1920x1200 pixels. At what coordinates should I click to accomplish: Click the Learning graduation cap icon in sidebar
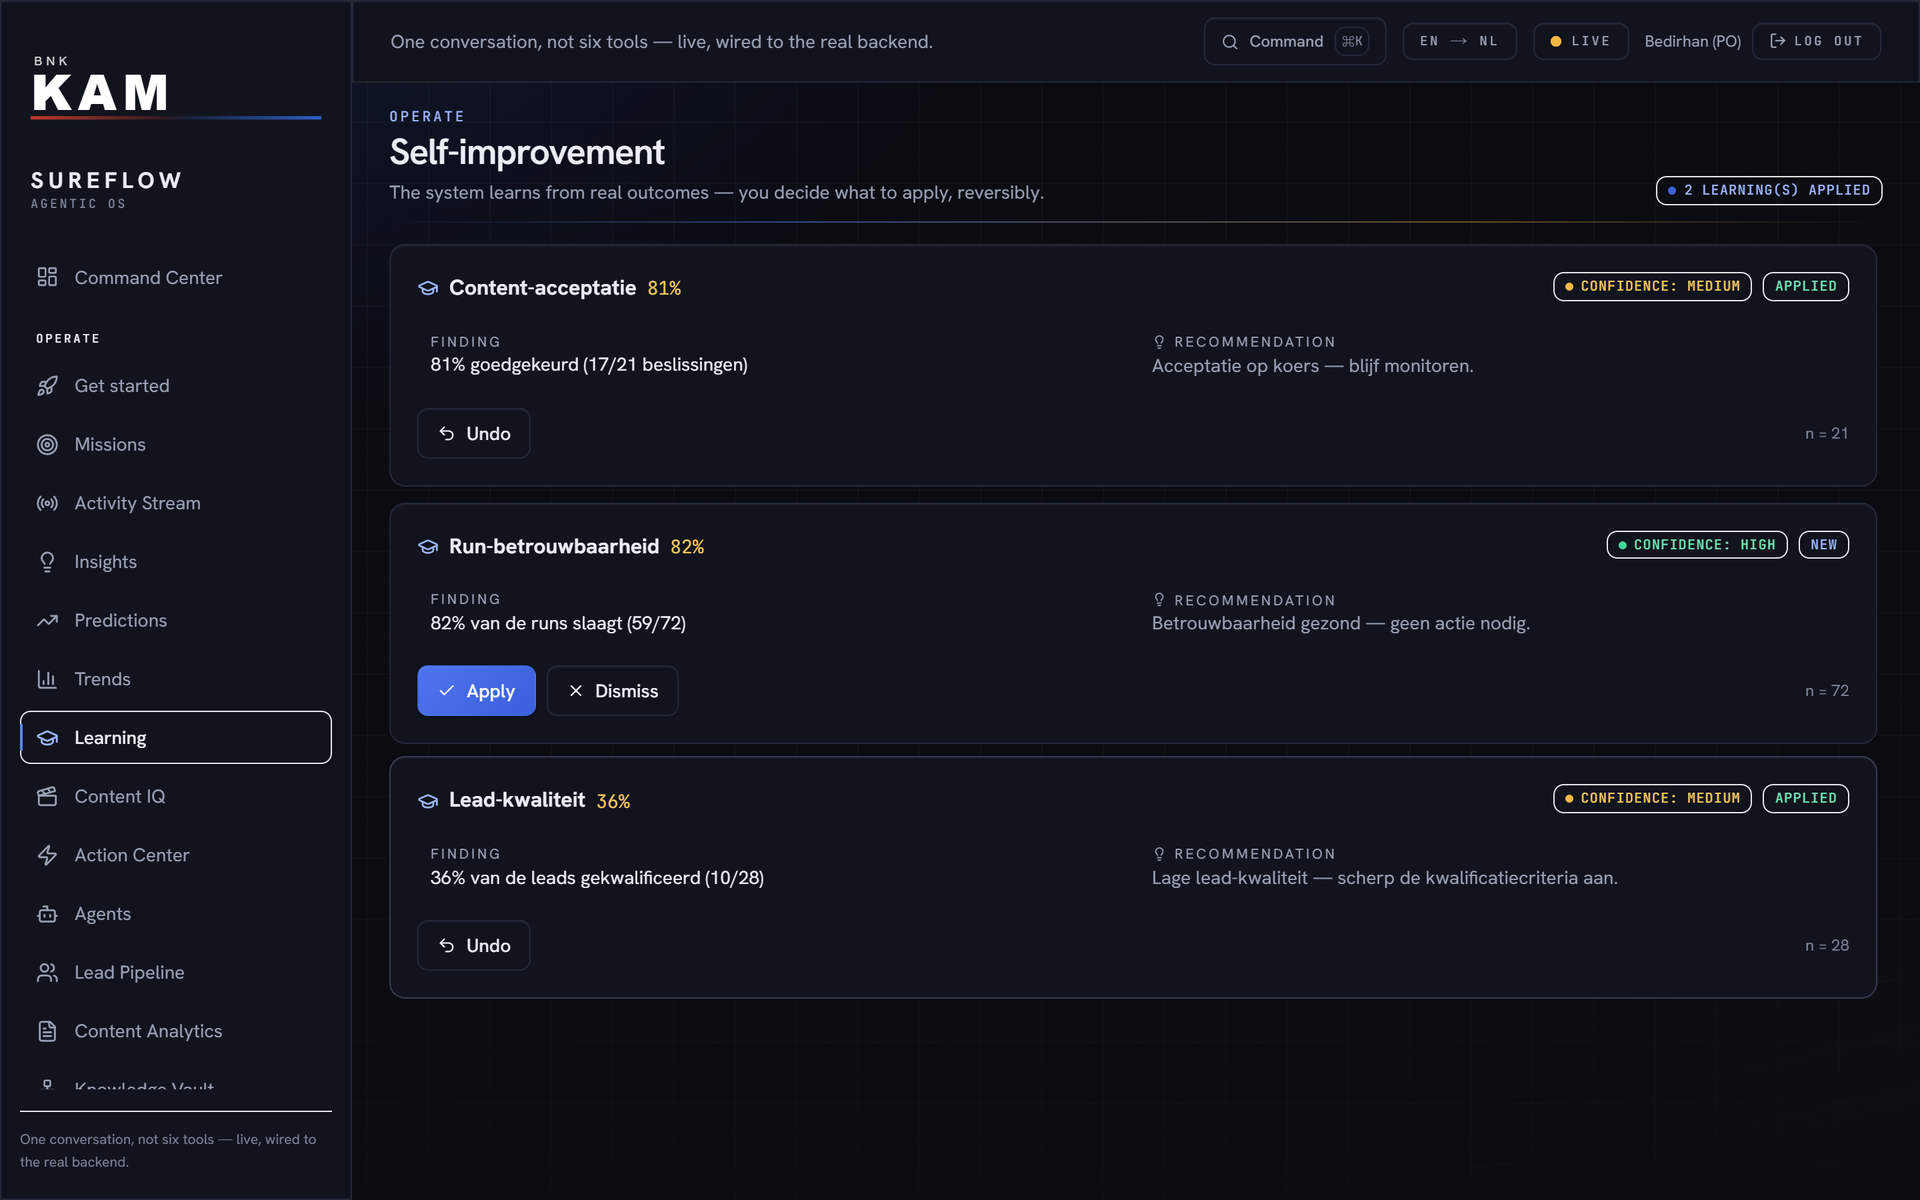coord(47,738)
